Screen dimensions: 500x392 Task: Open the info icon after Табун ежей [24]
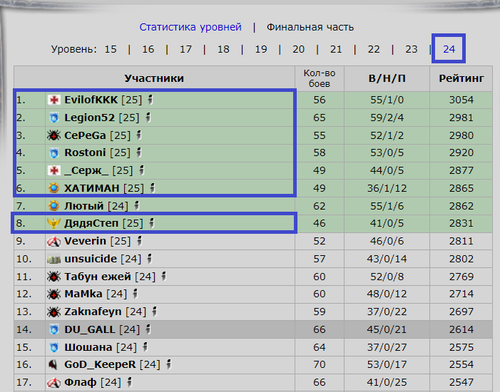[x=164, y=276]
